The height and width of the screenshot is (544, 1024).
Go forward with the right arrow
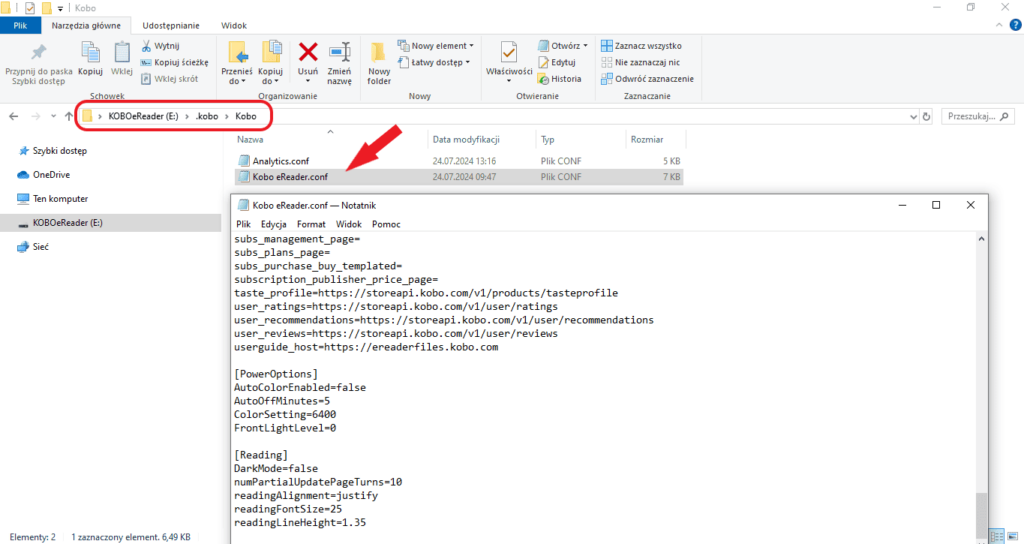click(35, 116)
